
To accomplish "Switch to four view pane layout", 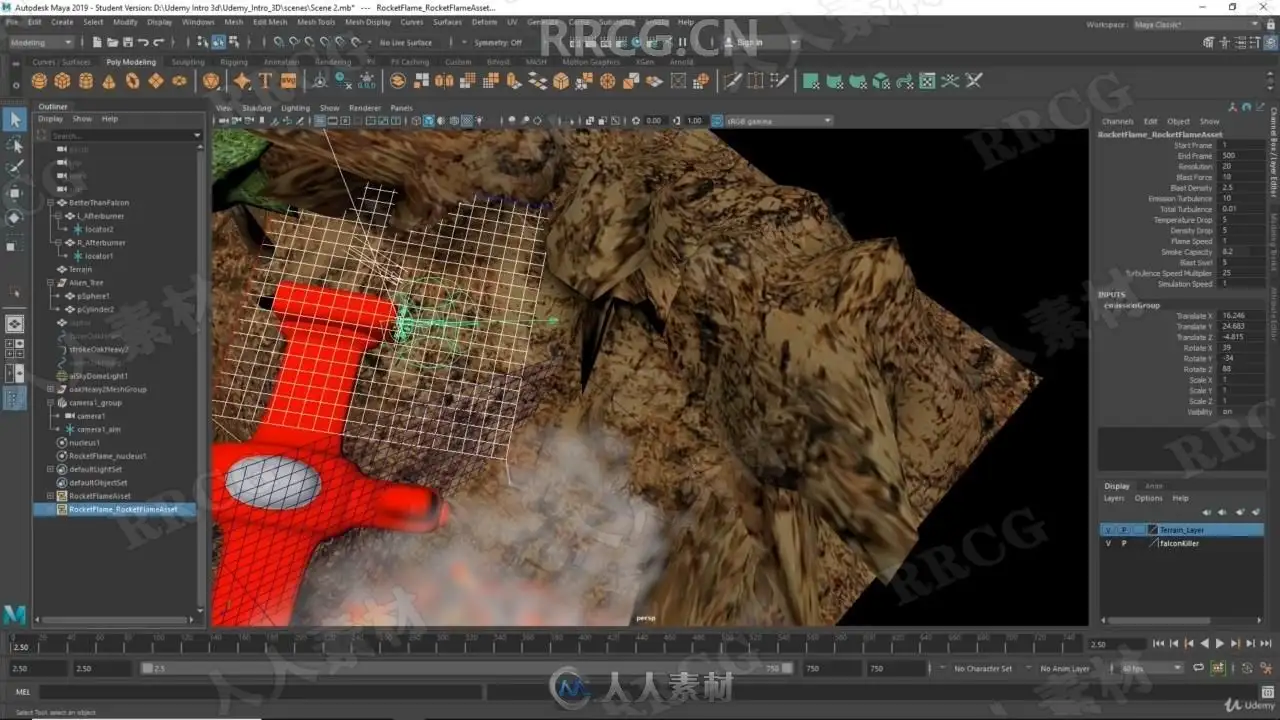I will coord(14,348).
